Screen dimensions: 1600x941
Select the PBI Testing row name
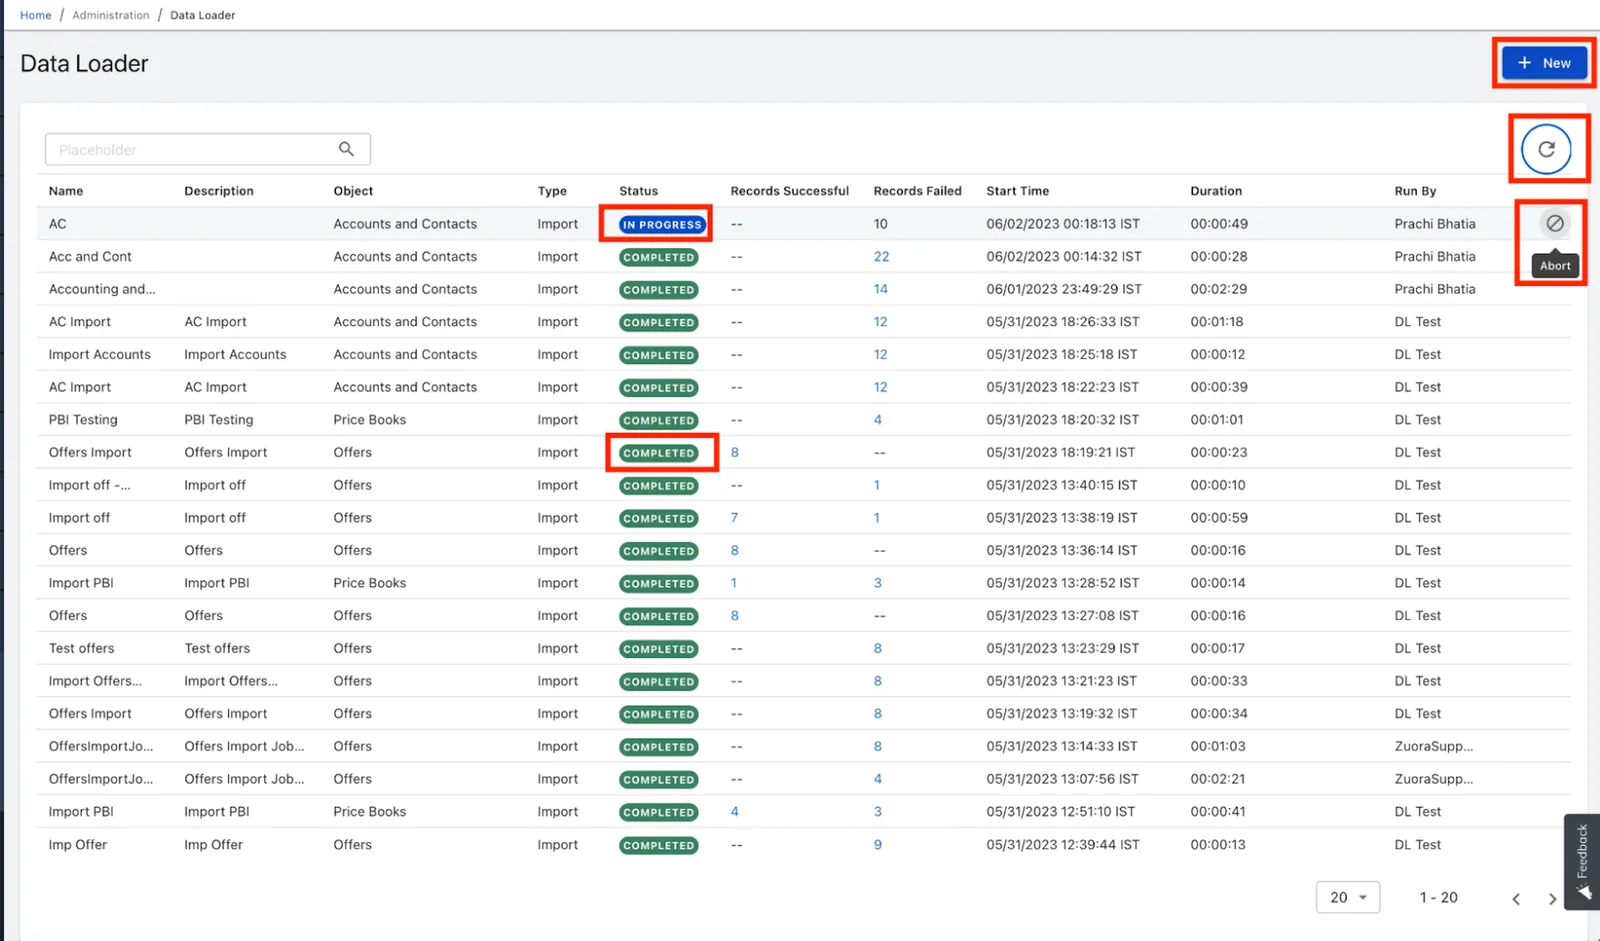pyautogui.click(x=83, y=419)
